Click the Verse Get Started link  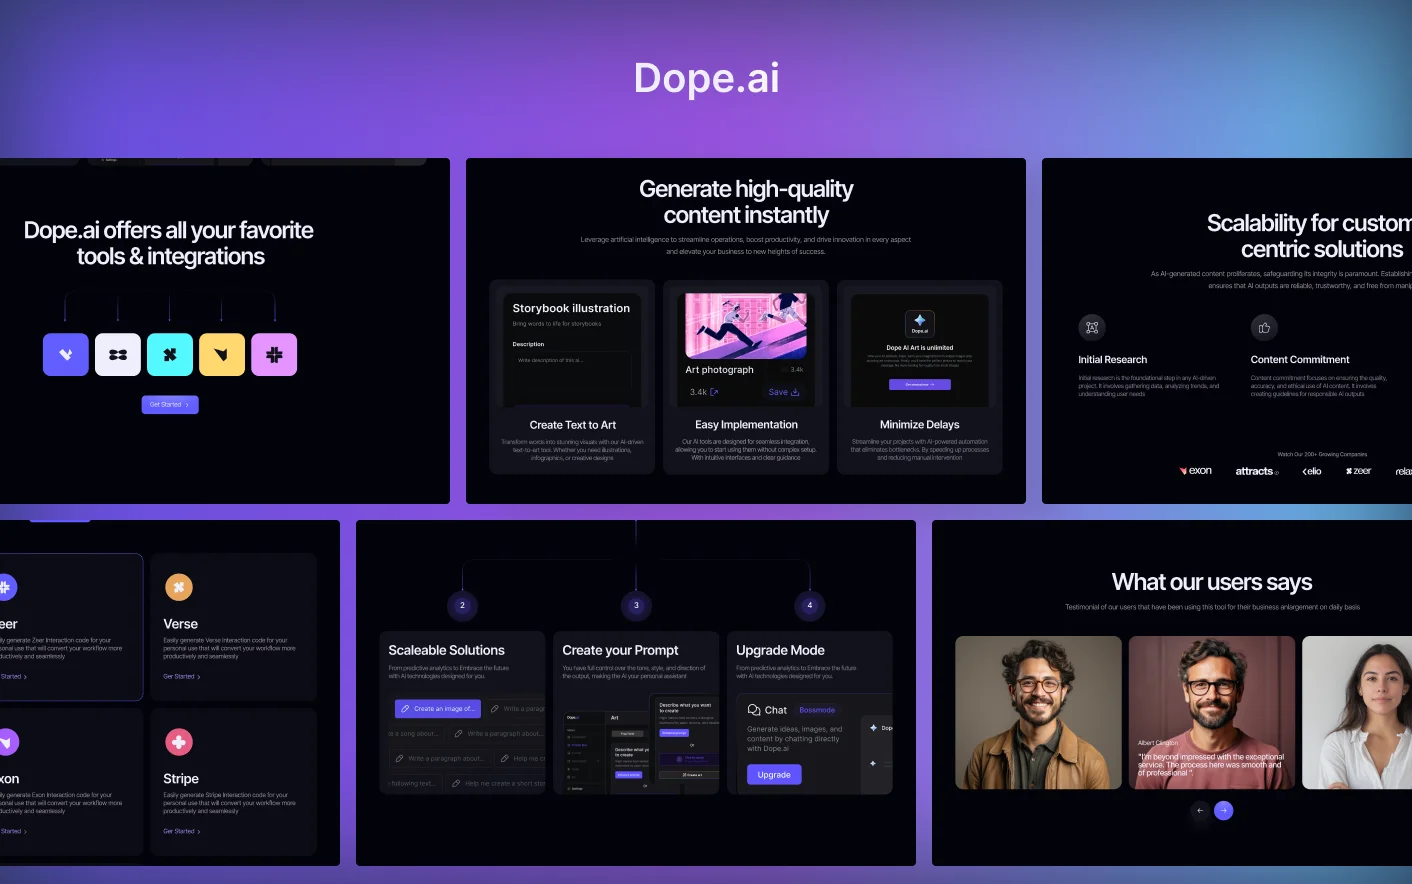[x=182, y=677]
